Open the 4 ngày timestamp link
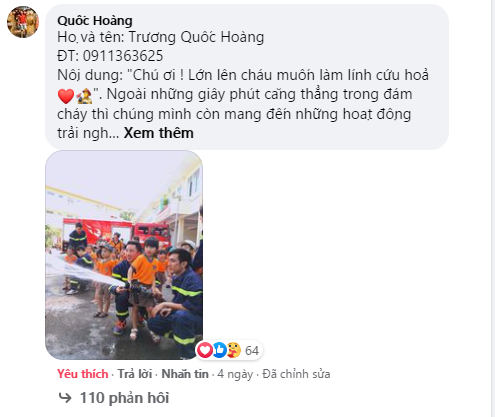495x417 pixels. pos(235,374)
